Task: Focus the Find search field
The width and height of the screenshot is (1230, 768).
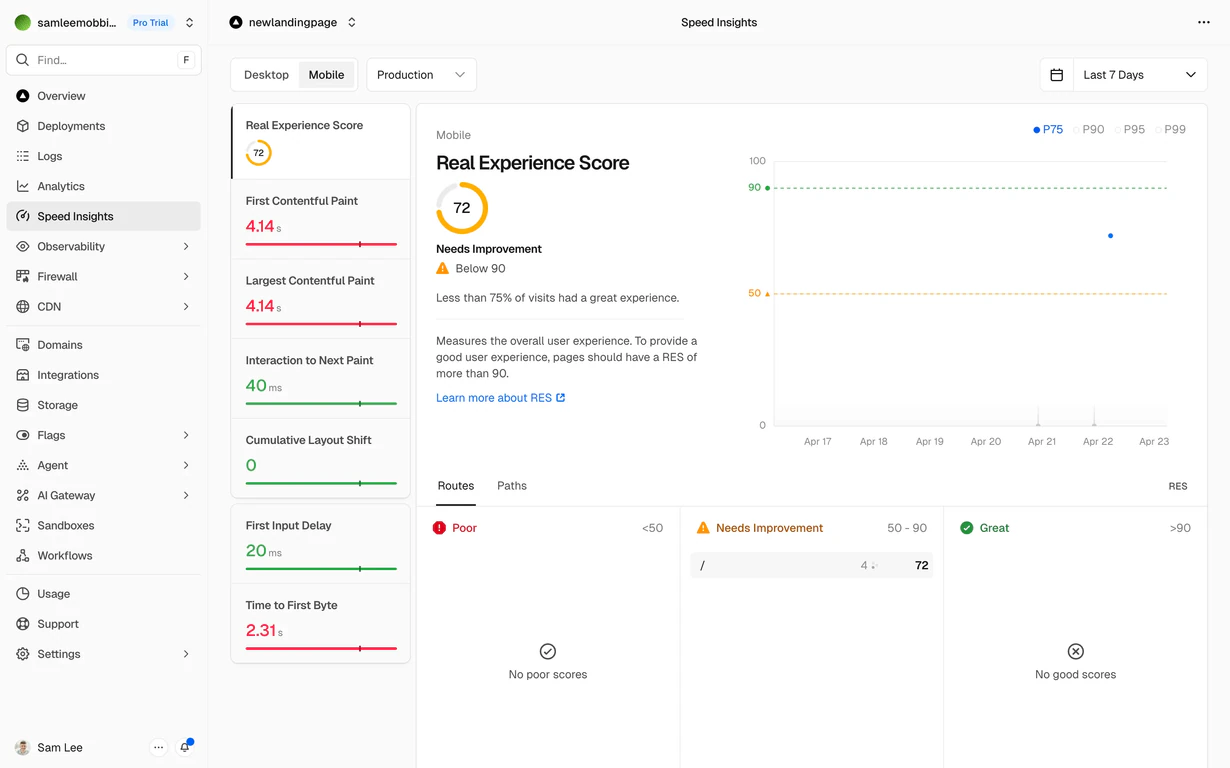Action: (104, 60)
